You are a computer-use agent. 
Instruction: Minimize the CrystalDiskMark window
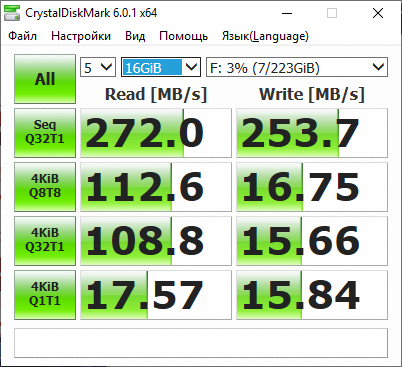click(287, 13)
